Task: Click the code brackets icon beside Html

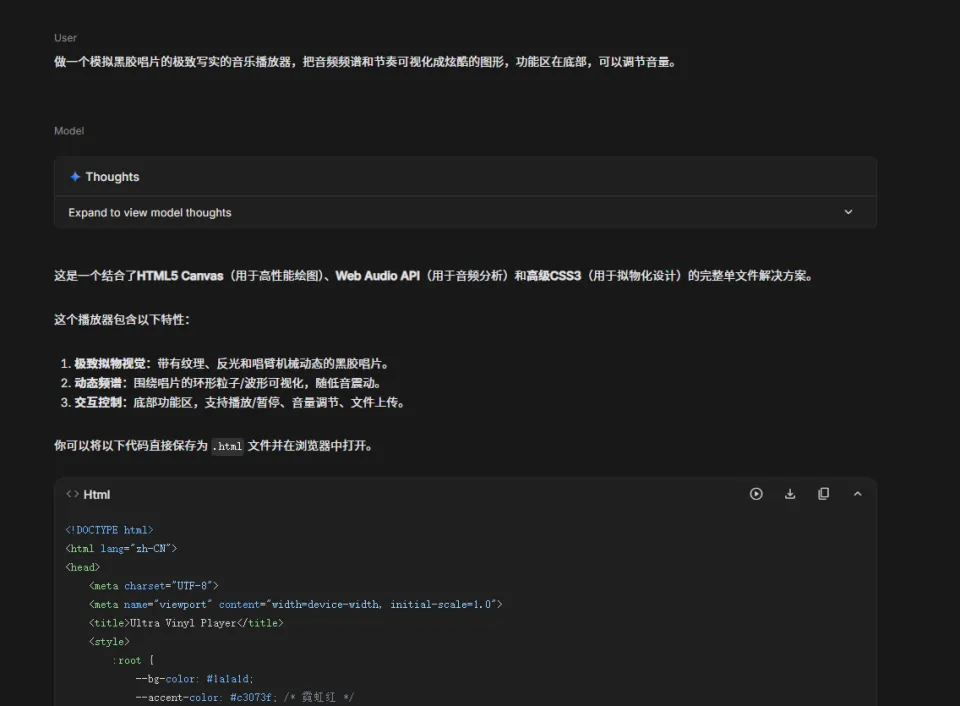Action: click(72, 494)
